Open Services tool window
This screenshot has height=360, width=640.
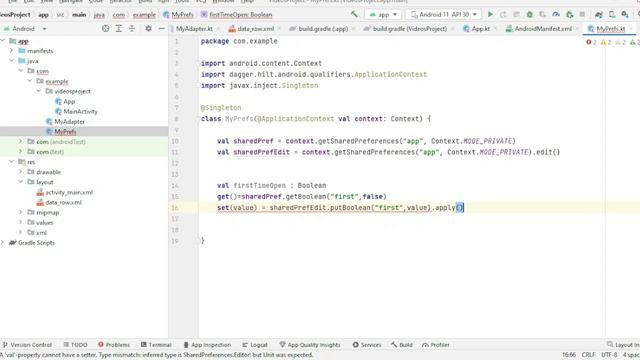367,345
